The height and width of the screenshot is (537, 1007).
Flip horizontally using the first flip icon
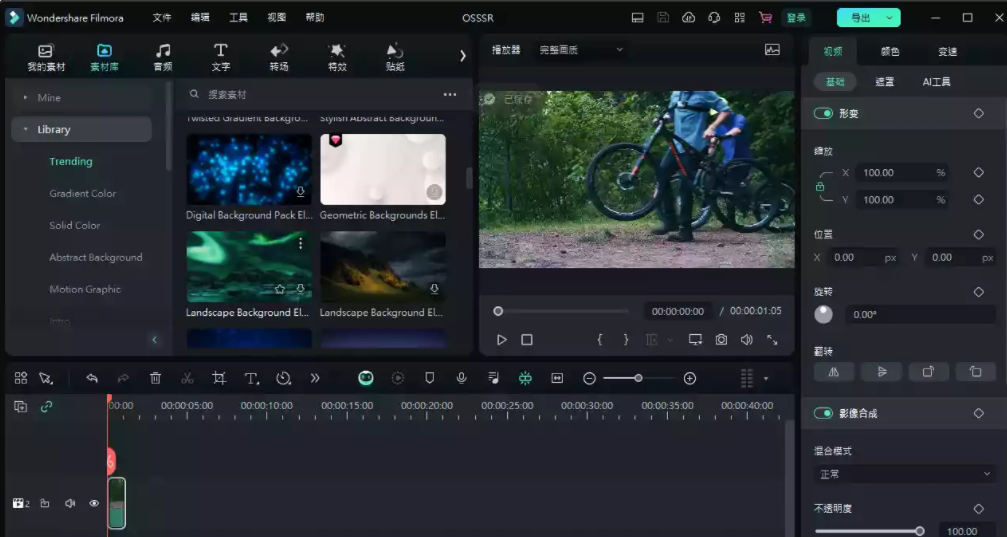(x=833, y=371)
